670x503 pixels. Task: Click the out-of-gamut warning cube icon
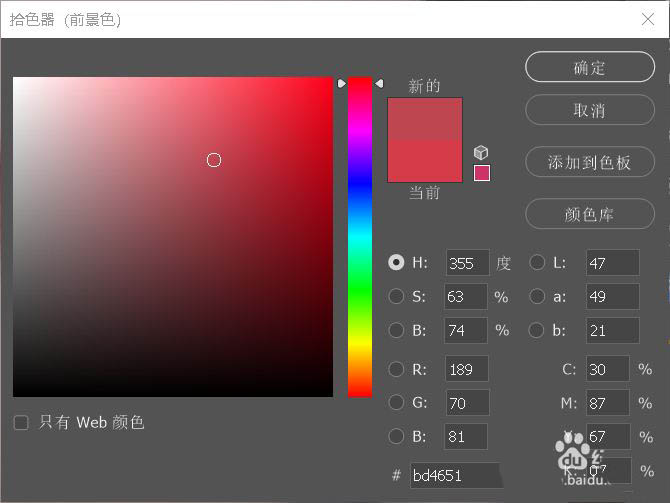[481, 152]
